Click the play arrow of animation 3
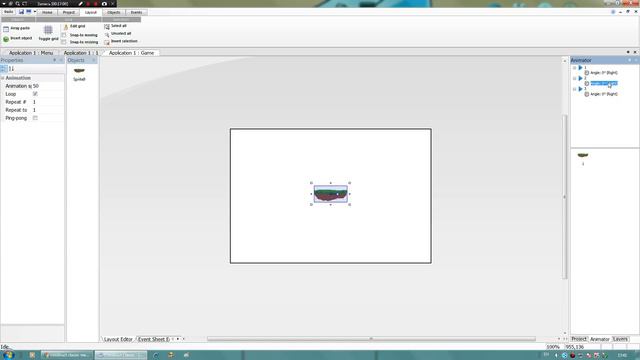The height and width of the screenshot is (360, 640). [x=580, y=89]
